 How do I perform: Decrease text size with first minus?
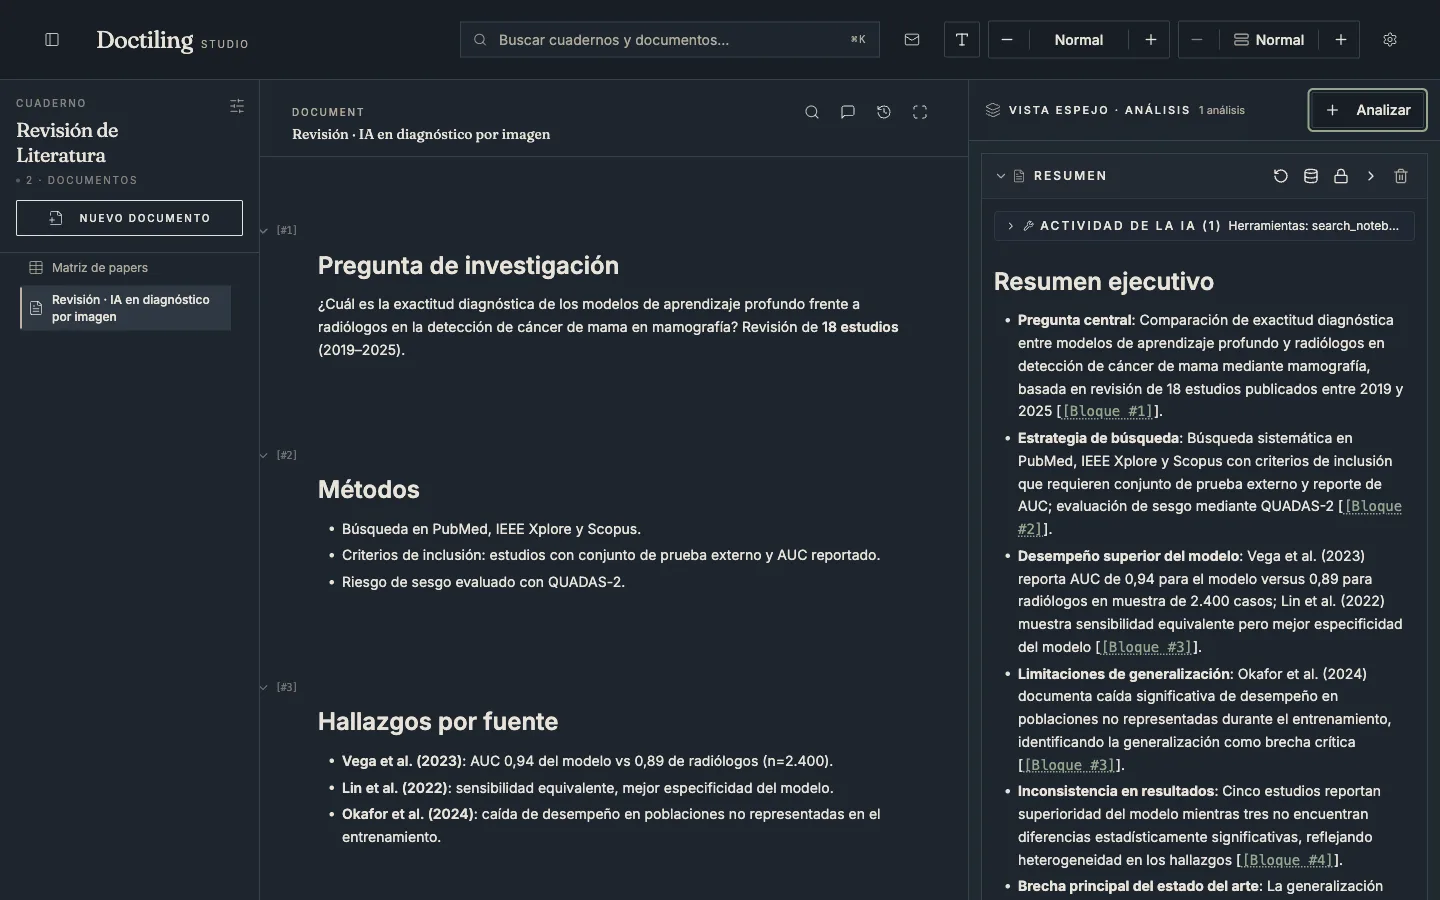1007,40
